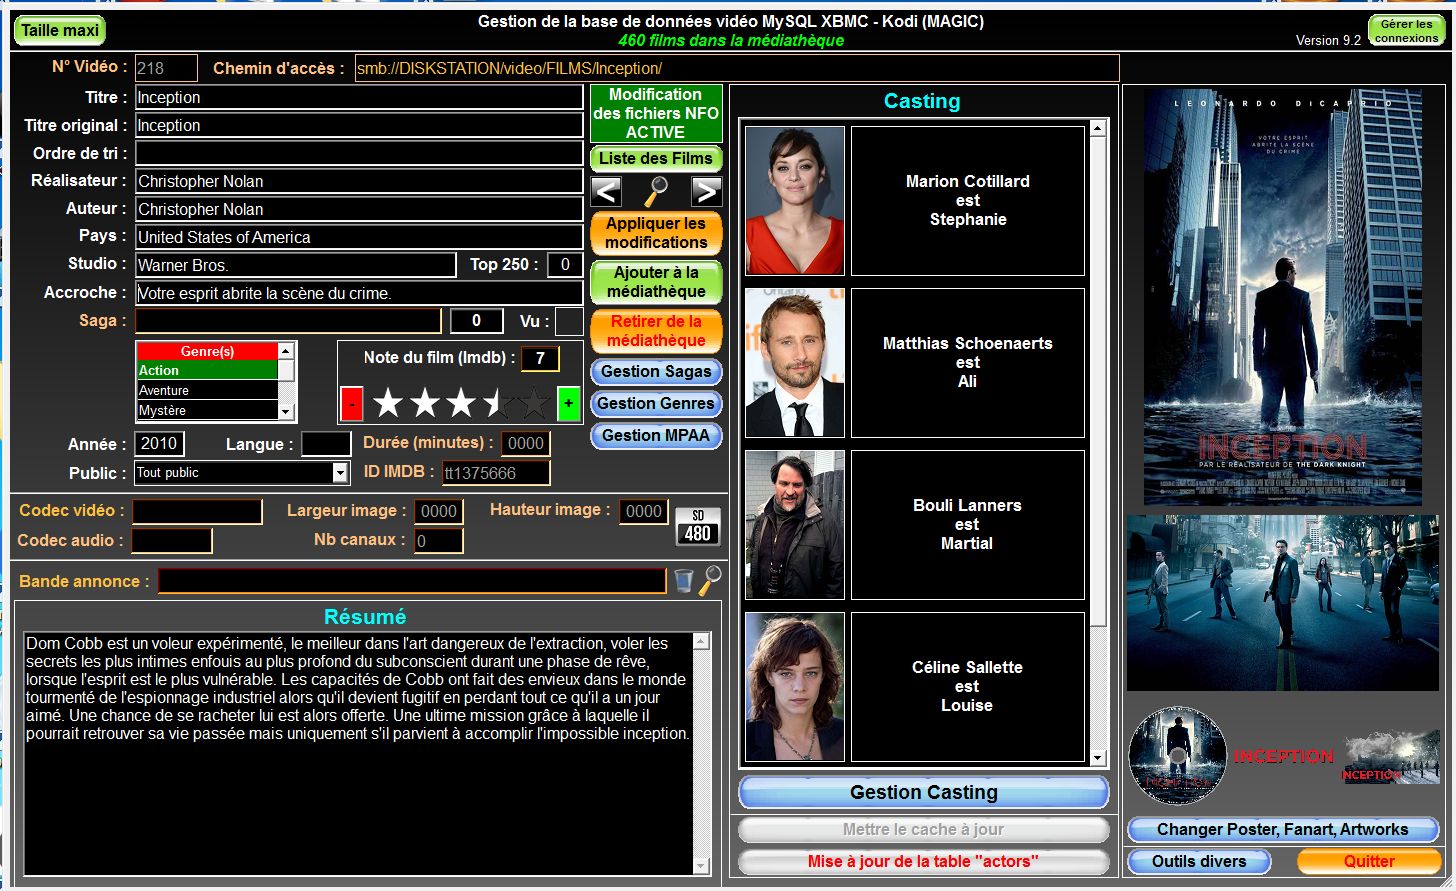Click the Codec vidéo field
This screenshot has height=891, width=1456.
click(x=197, y=511)
